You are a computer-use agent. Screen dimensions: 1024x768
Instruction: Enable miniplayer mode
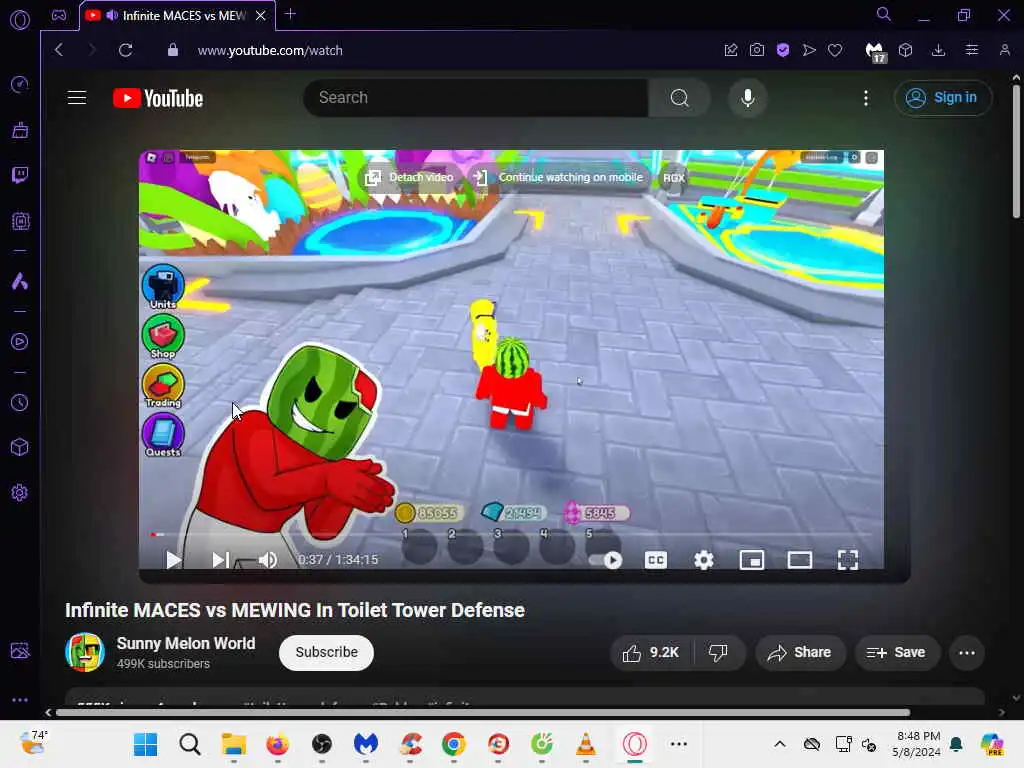point(752,560)
